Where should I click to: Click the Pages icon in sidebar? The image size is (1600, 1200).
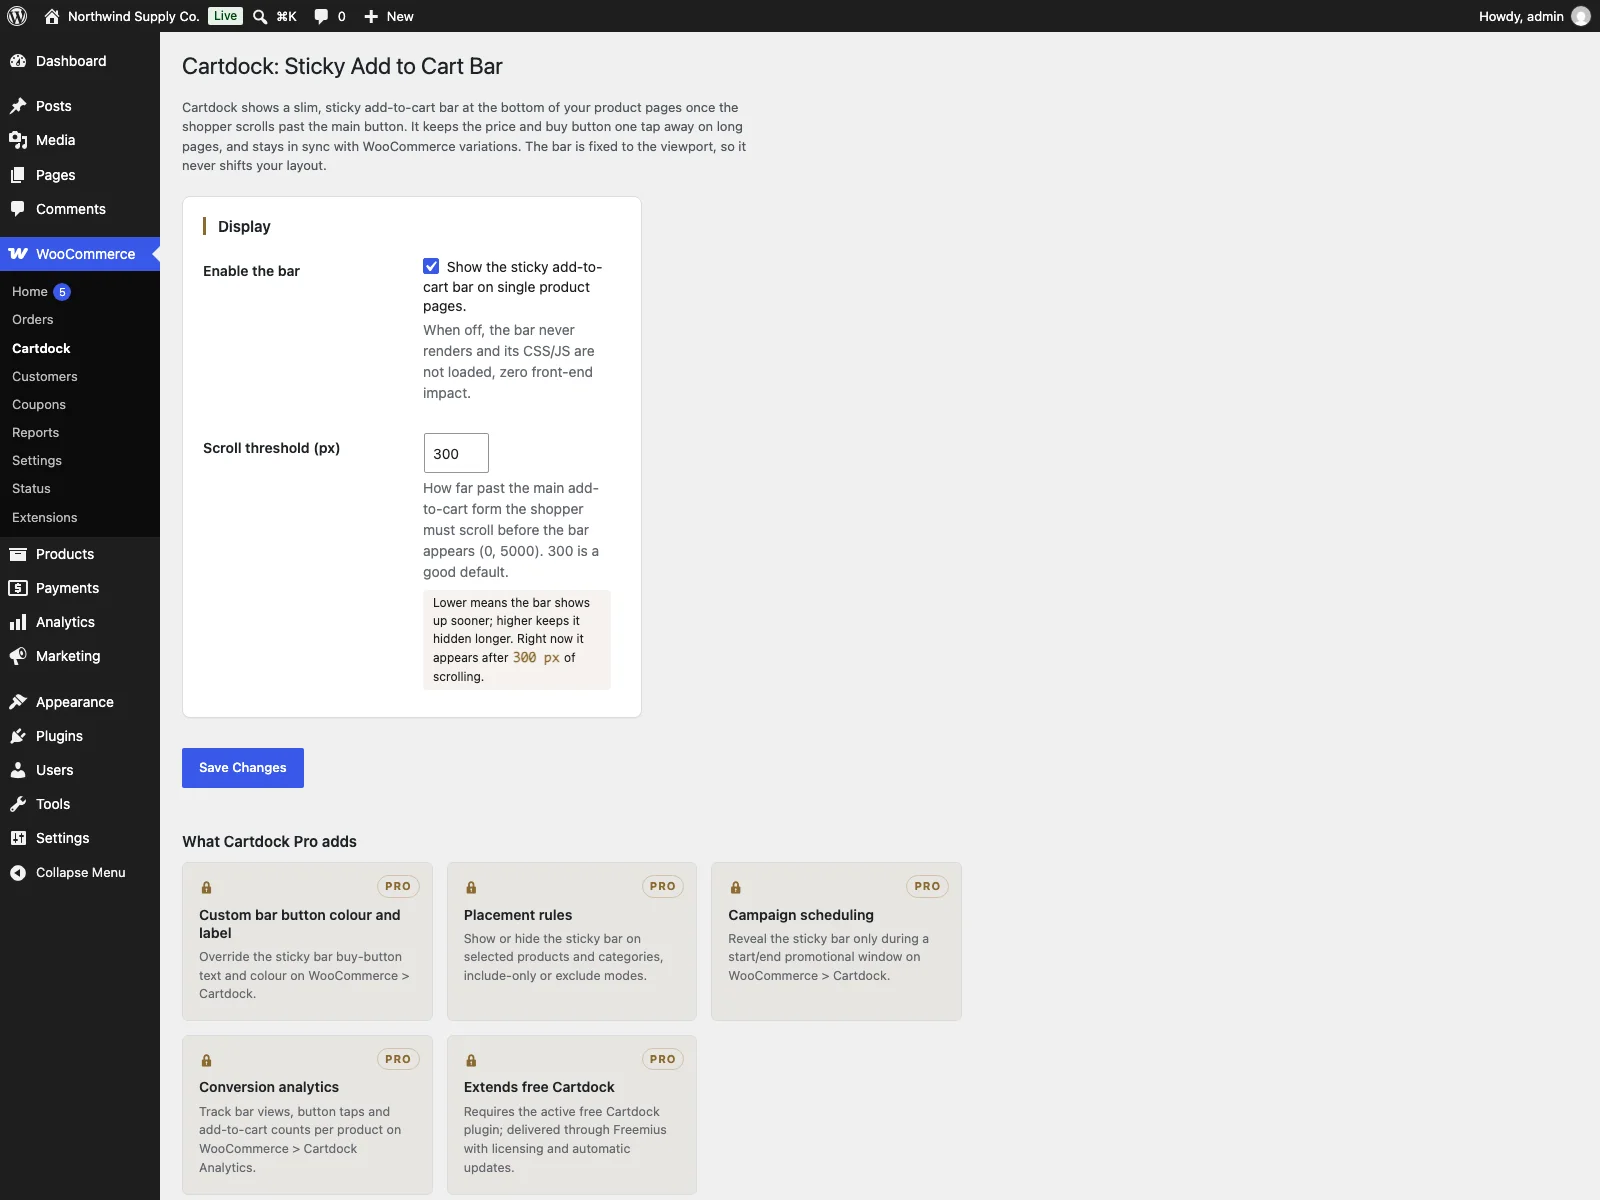(18, 175)
